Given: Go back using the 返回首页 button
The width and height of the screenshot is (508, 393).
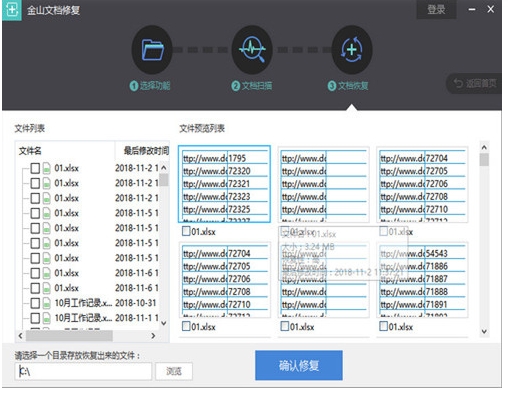Looking at the screenshot, I should coord(474,83).
